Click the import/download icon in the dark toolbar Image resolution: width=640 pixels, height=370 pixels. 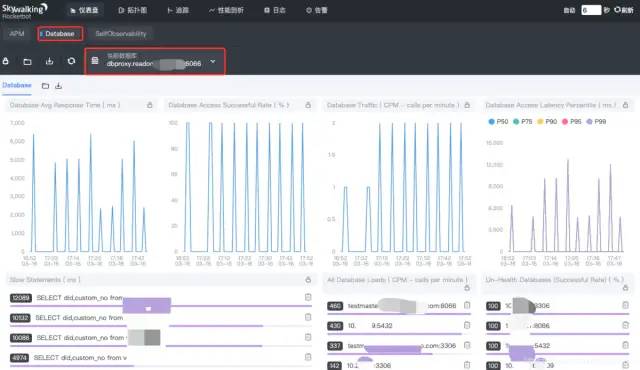(49, 61)
